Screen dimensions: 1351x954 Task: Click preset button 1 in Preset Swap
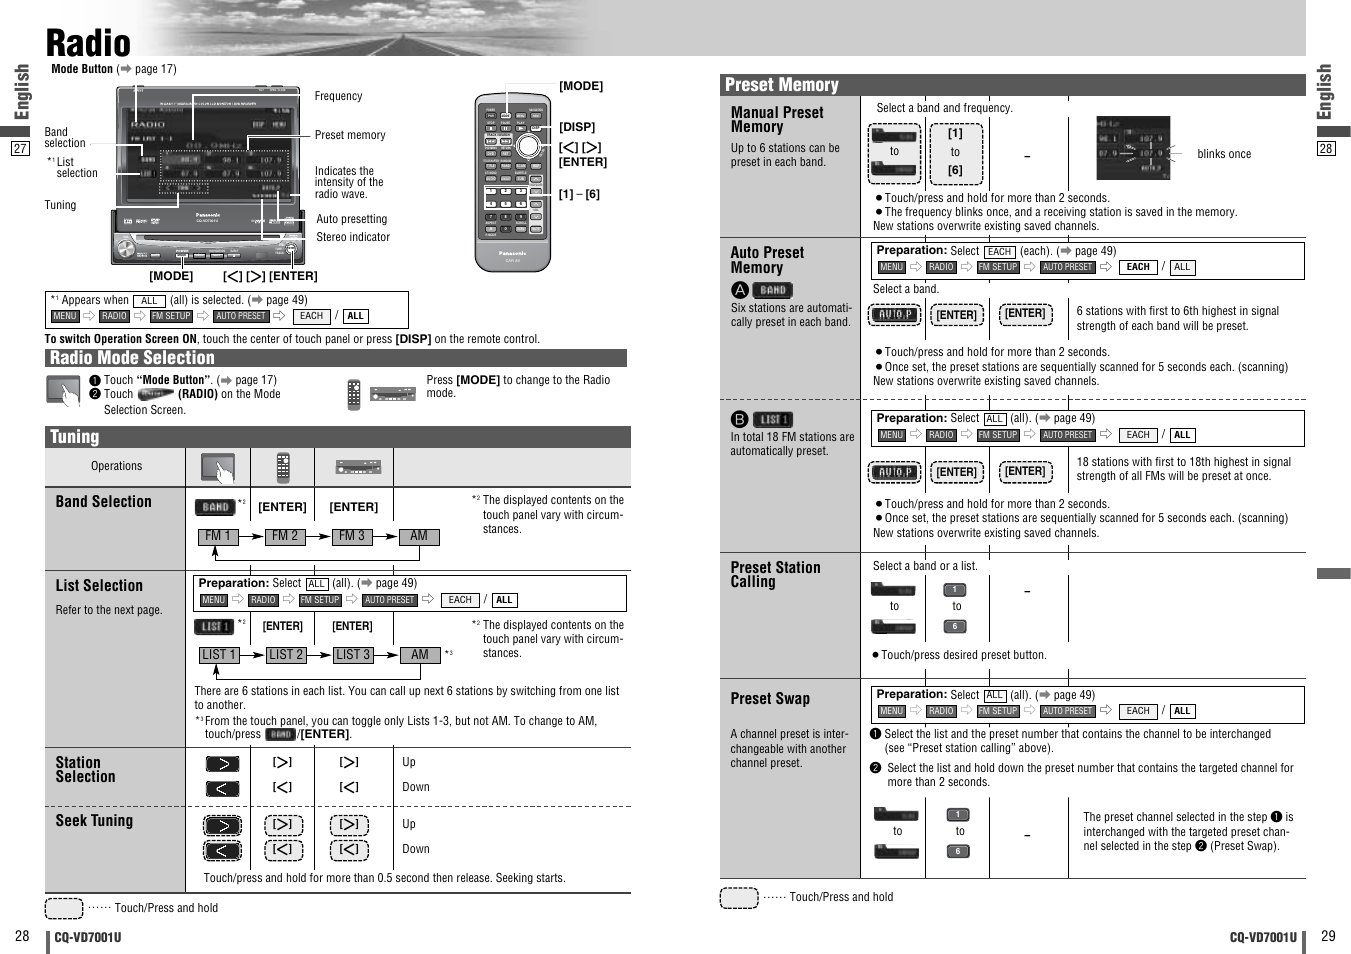pos(957,814)
